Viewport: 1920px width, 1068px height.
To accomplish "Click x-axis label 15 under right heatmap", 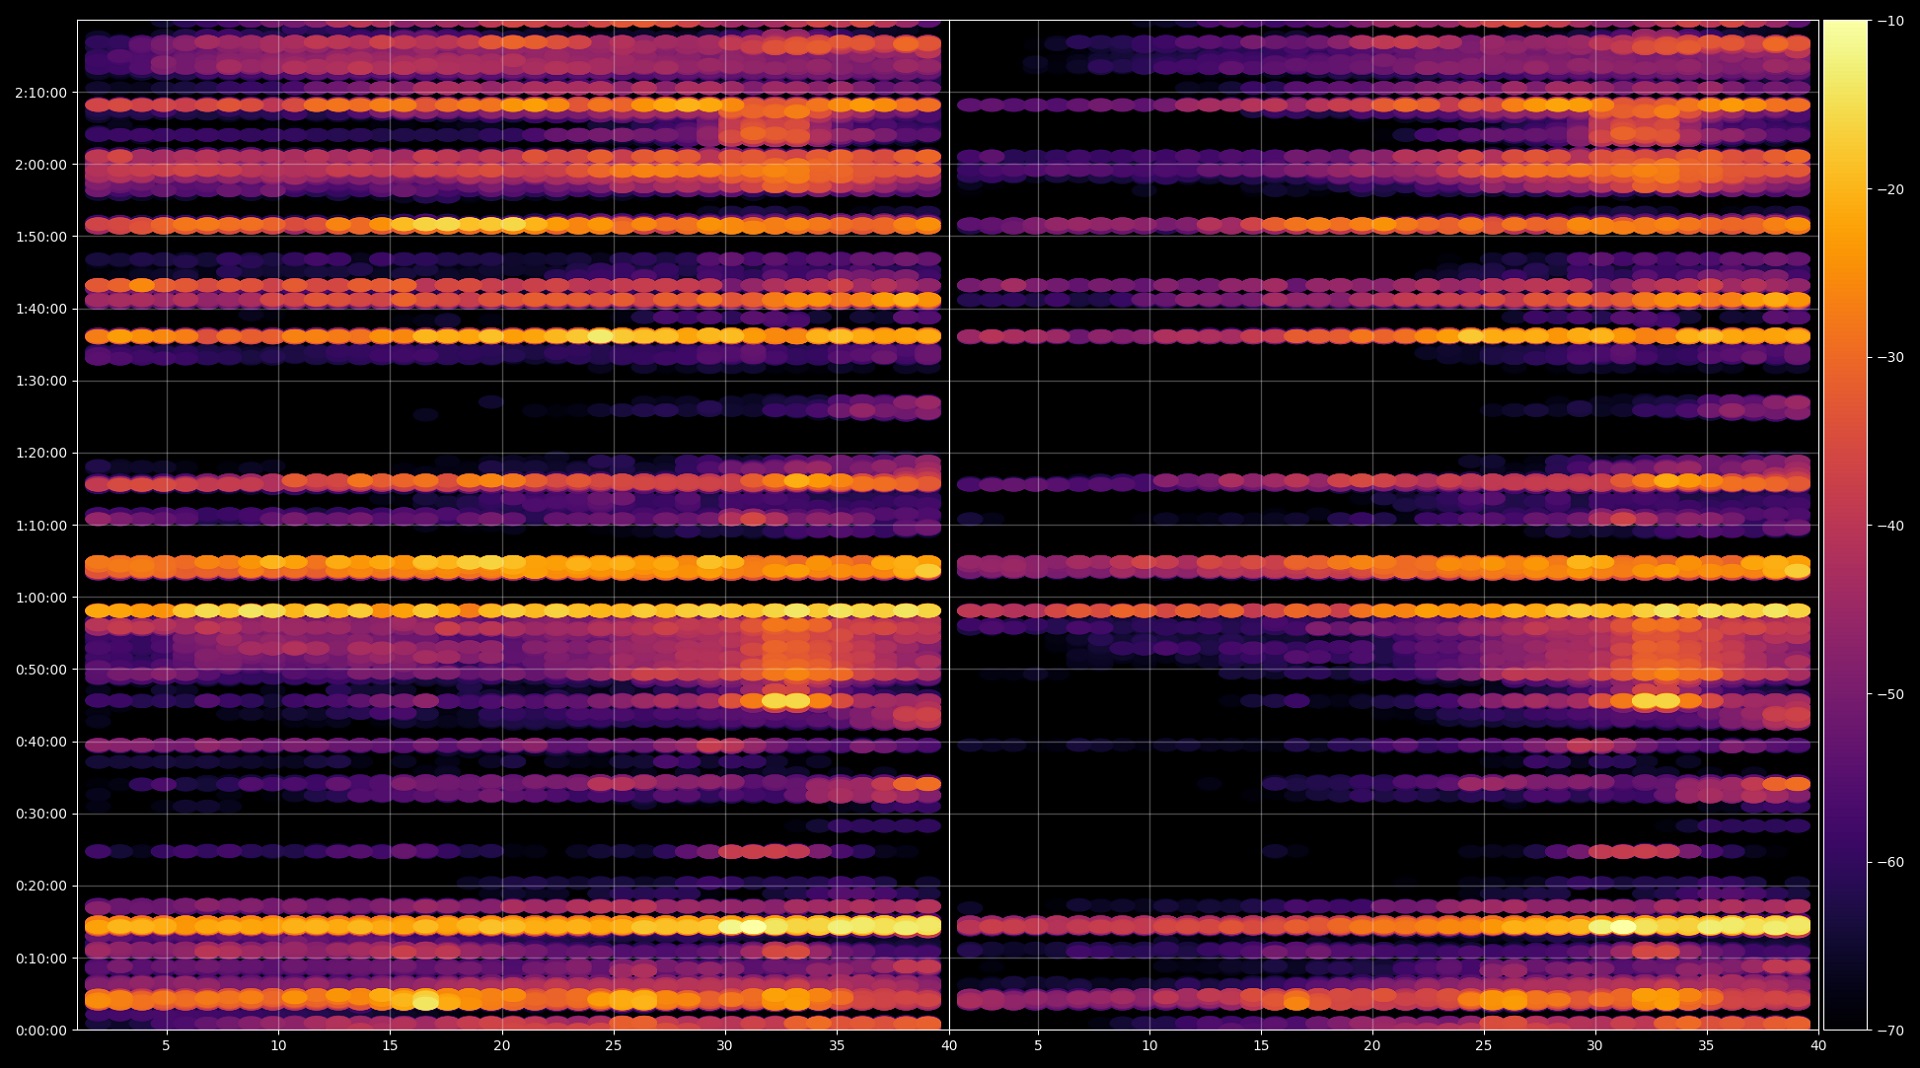I will coord(1261,1046).
